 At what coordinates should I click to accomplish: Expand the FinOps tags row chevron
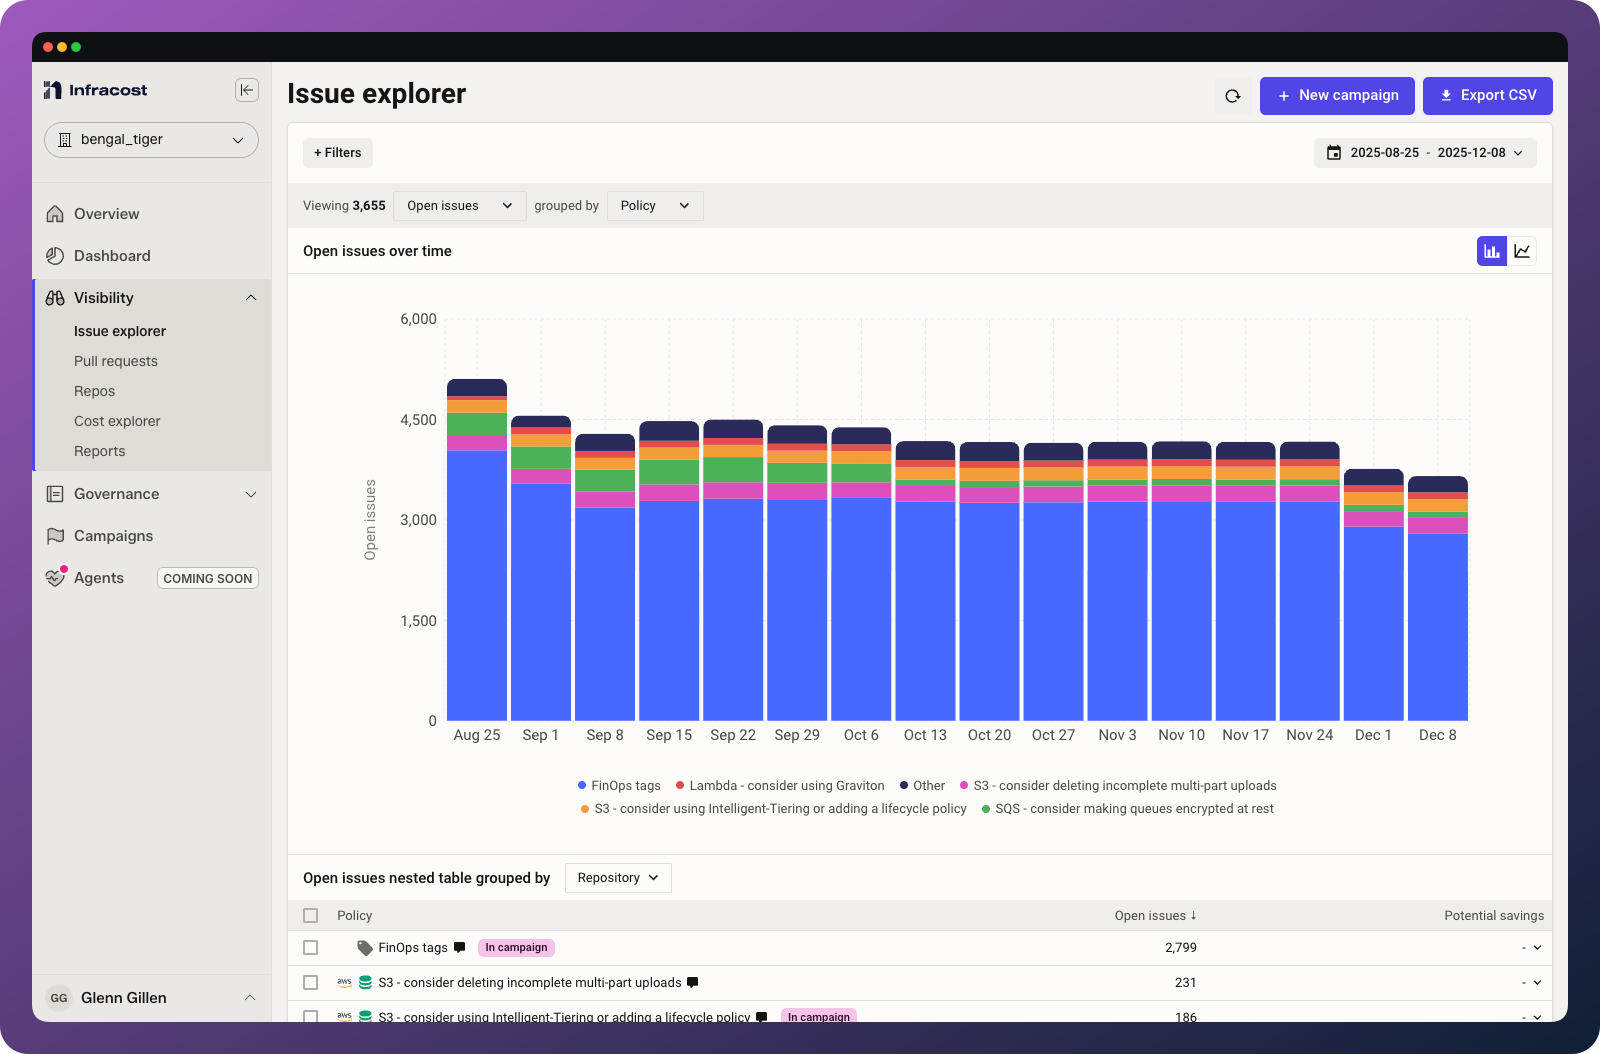coord(1537,948)
